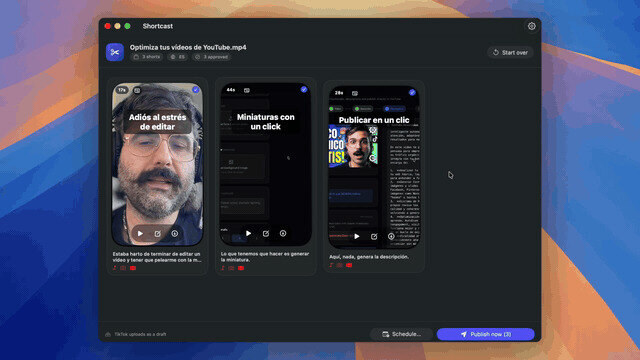Image resolution: width=640 pixels, height=360 pixels.
Task: Edit the 'Publicar en un clic' short
Action: click(374, 236)
